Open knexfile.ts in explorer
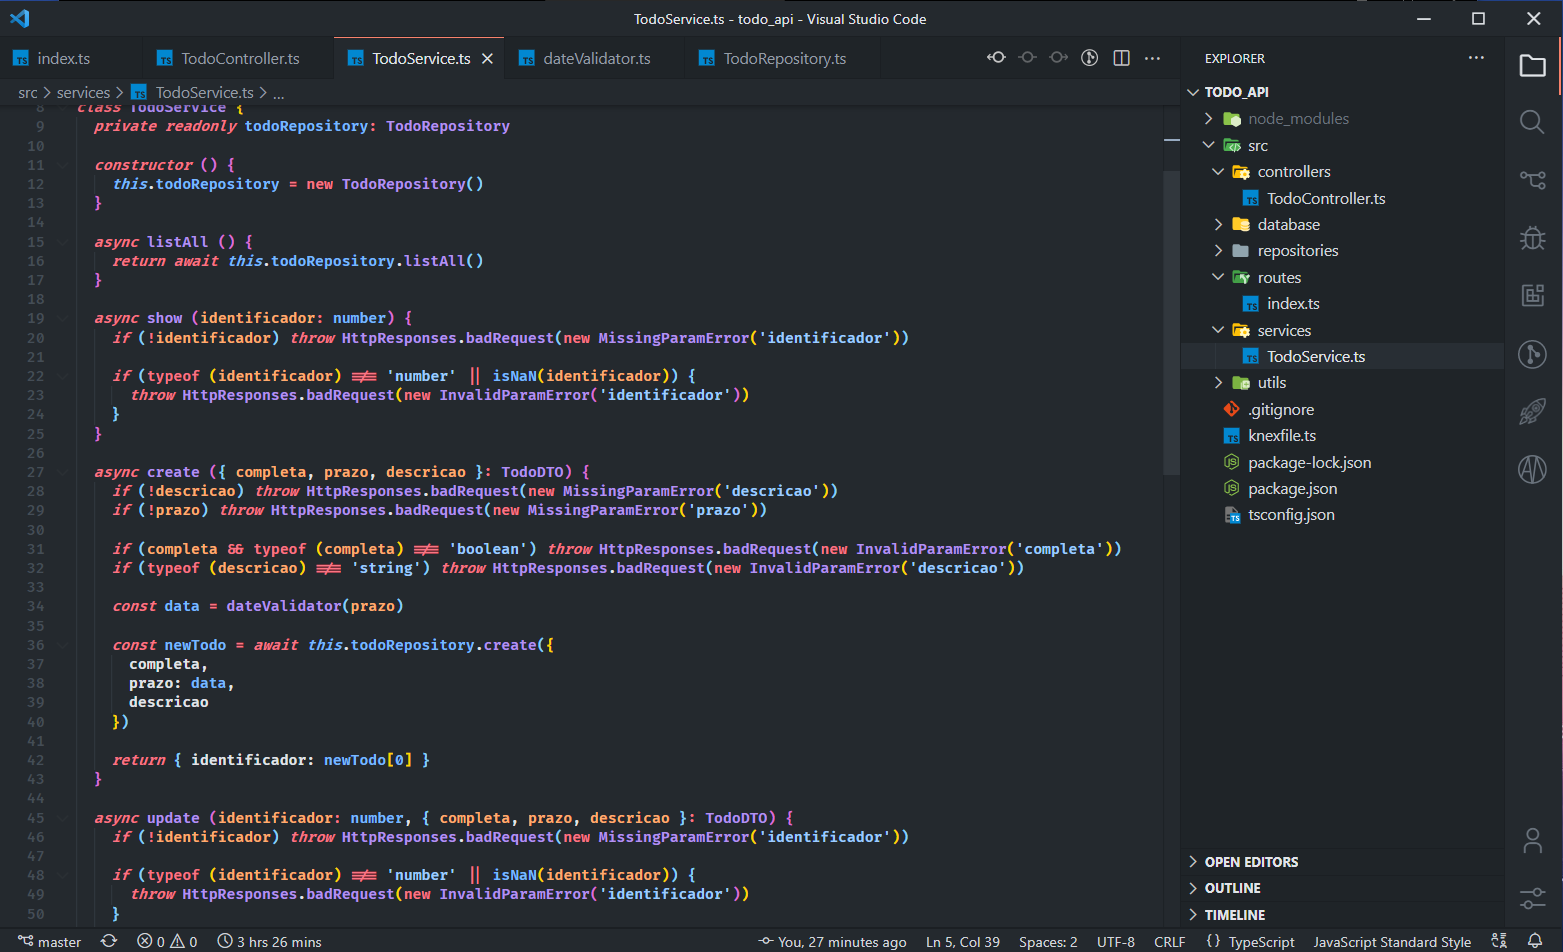The image size is (1563, 952). click(1343, 436)
